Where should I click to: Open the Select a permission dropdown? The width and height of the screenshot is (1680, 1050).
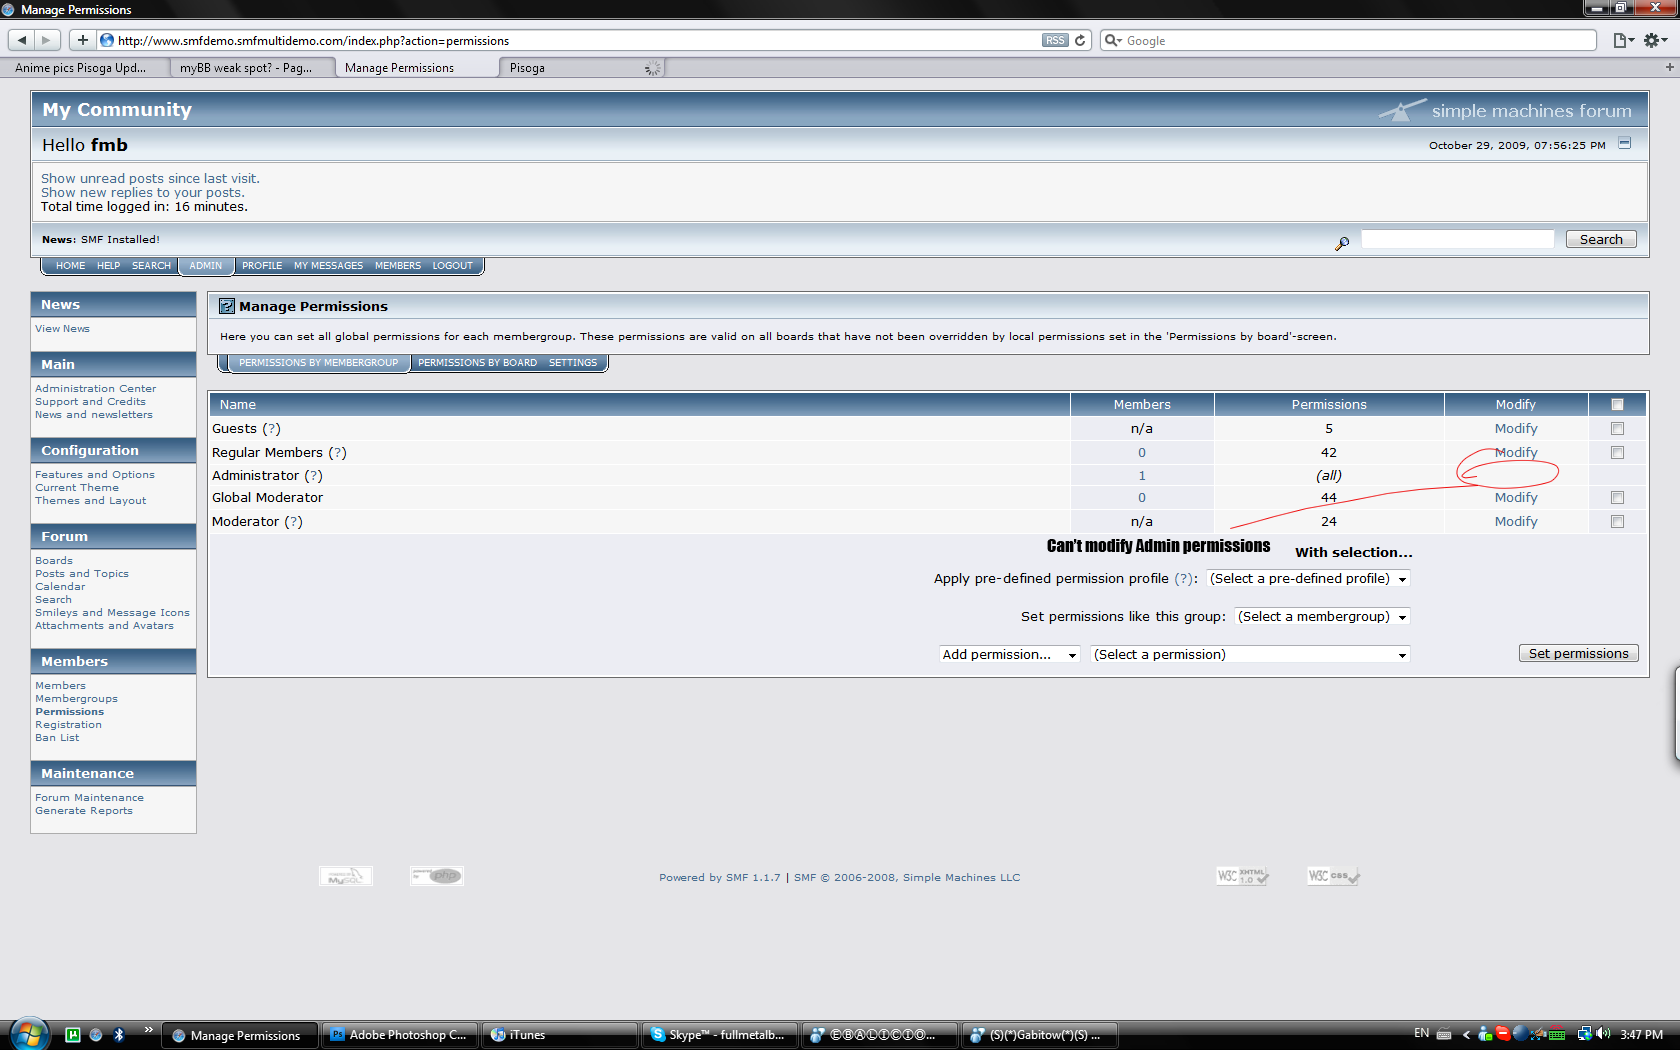[1250, 655]
